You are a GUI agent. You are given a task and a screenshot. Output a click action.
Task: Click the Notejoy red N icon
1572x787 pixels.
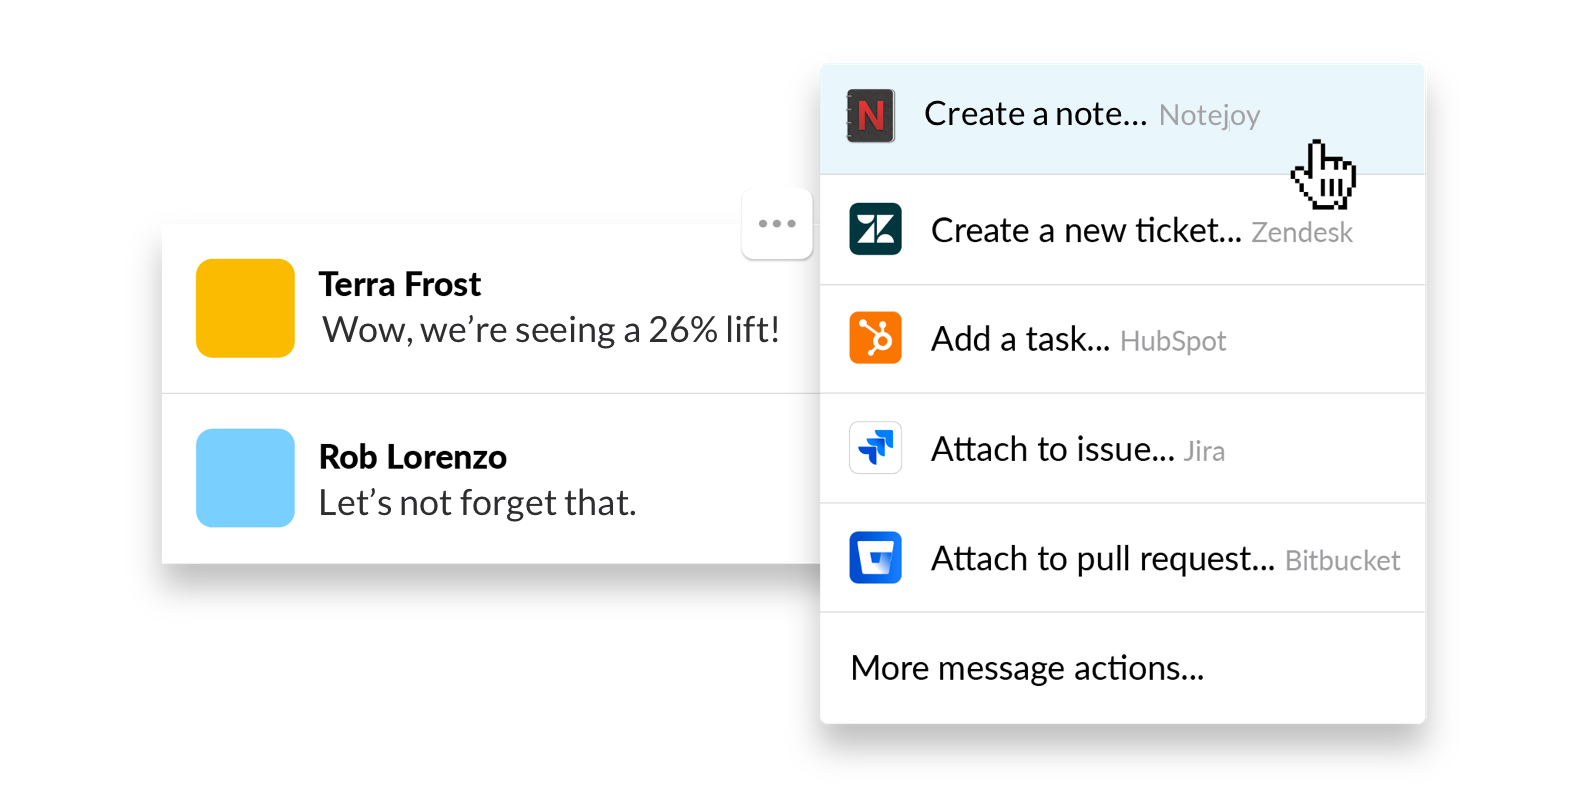pyautogui.click(x=871, y=116)
